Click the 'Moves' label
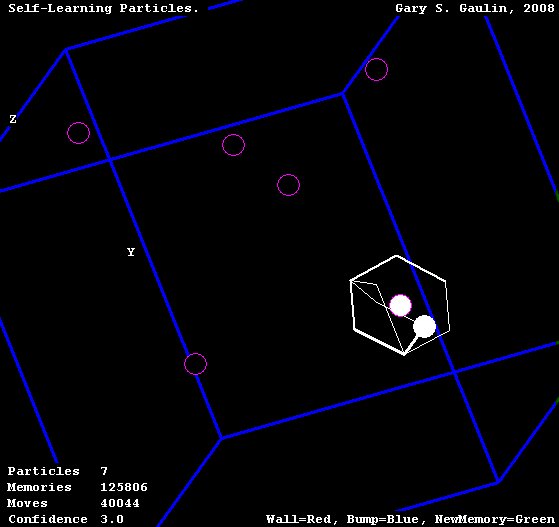Viewport: 559px width, 527px height. click(27, 503)
